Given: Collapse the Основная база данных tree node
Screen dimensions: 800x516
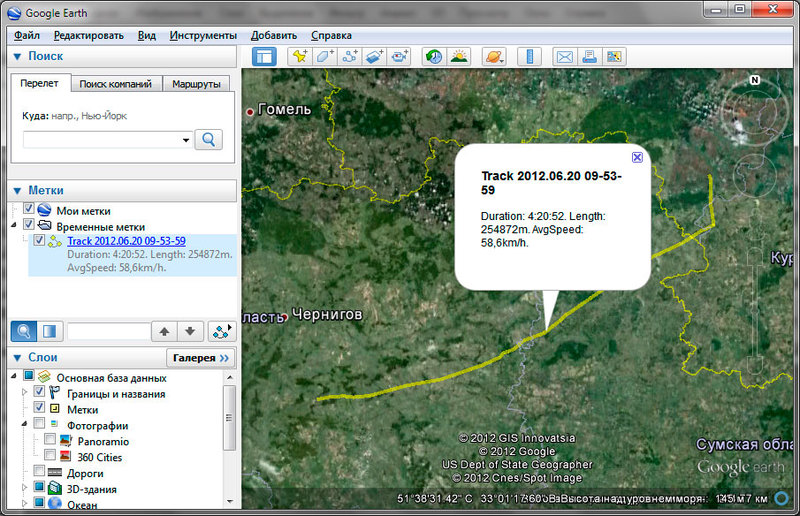Looking at the screenshot, I should (x=14, y=376).
